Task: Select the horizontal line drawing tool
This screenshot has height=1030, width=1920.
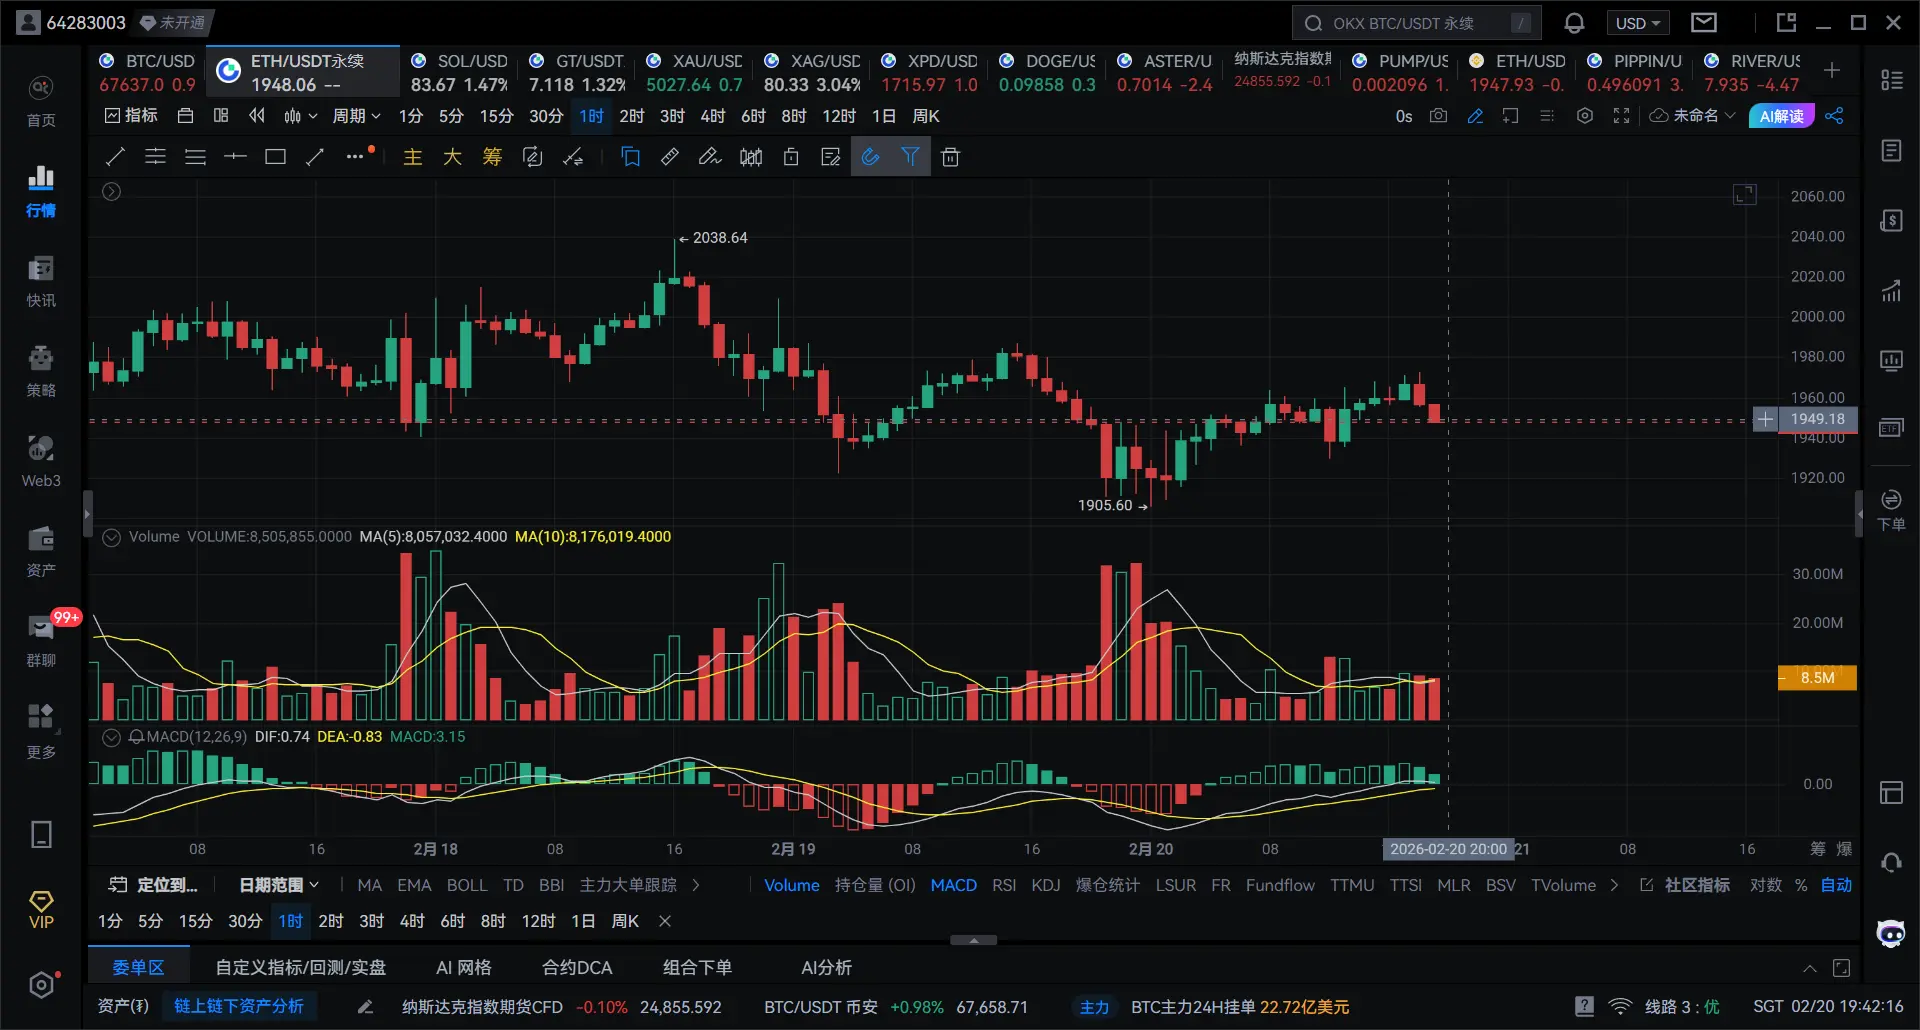Action: (x=235, y=157)
